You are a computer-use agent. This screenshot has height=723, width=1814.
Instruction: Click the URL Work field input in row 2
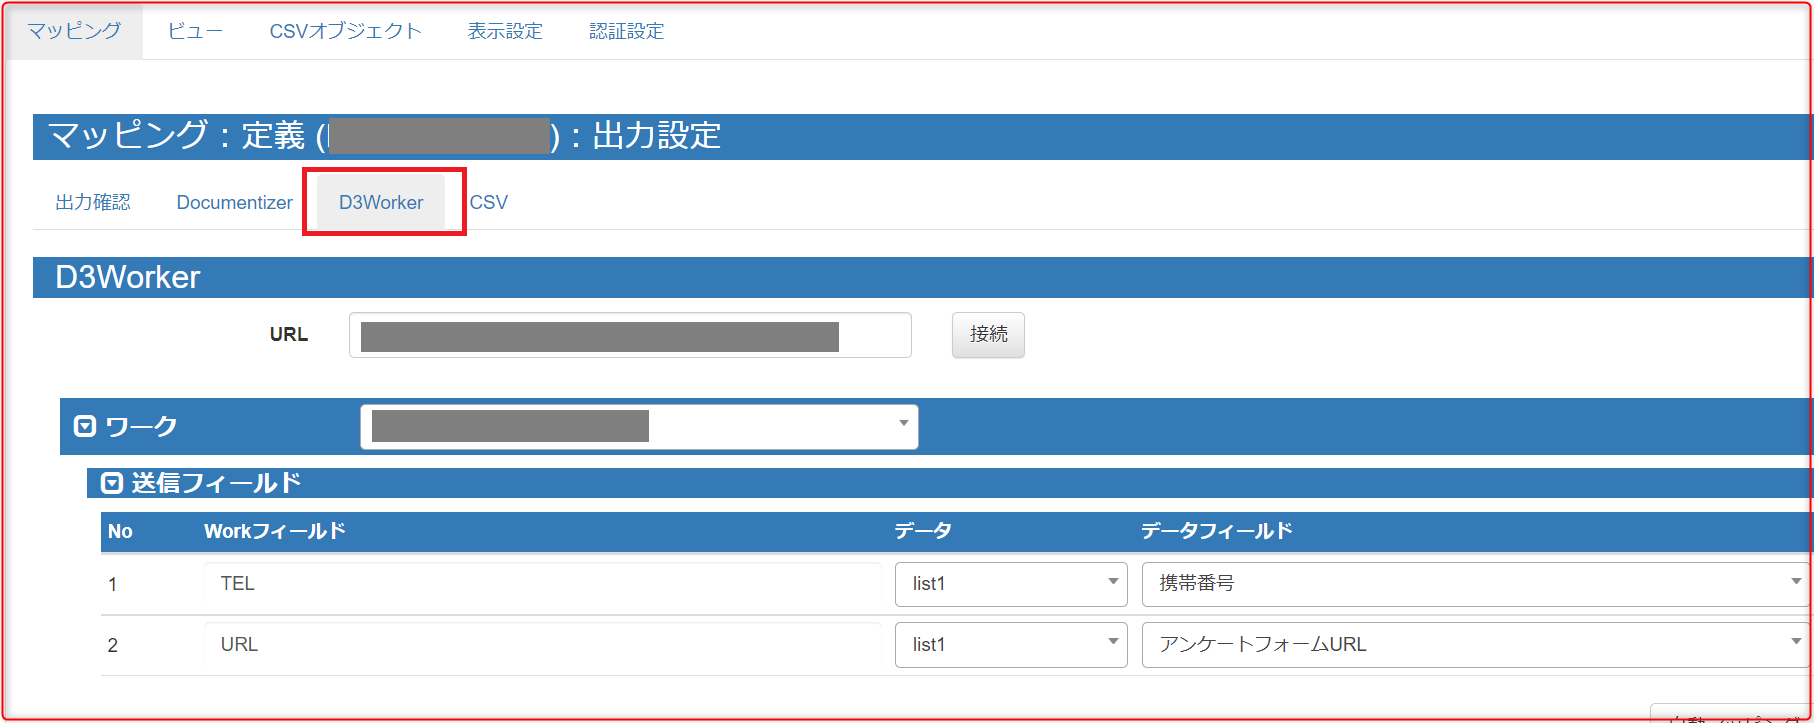tap(542, 645)
